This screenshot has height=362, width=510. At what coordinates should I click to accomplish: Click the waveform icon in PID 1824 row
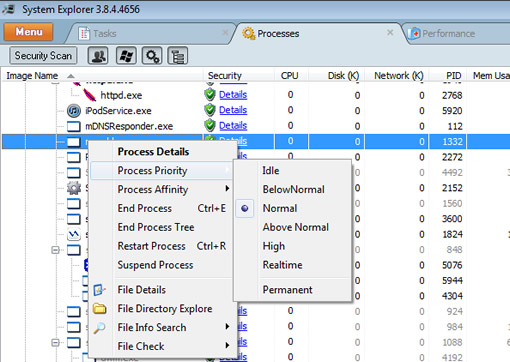point(74,235)
